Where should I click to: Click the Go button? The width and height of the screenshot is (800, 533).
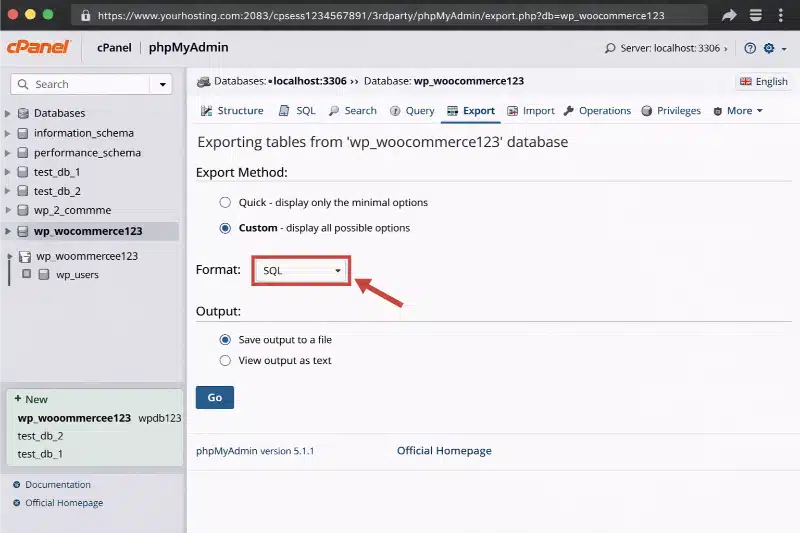pos(215,397)
